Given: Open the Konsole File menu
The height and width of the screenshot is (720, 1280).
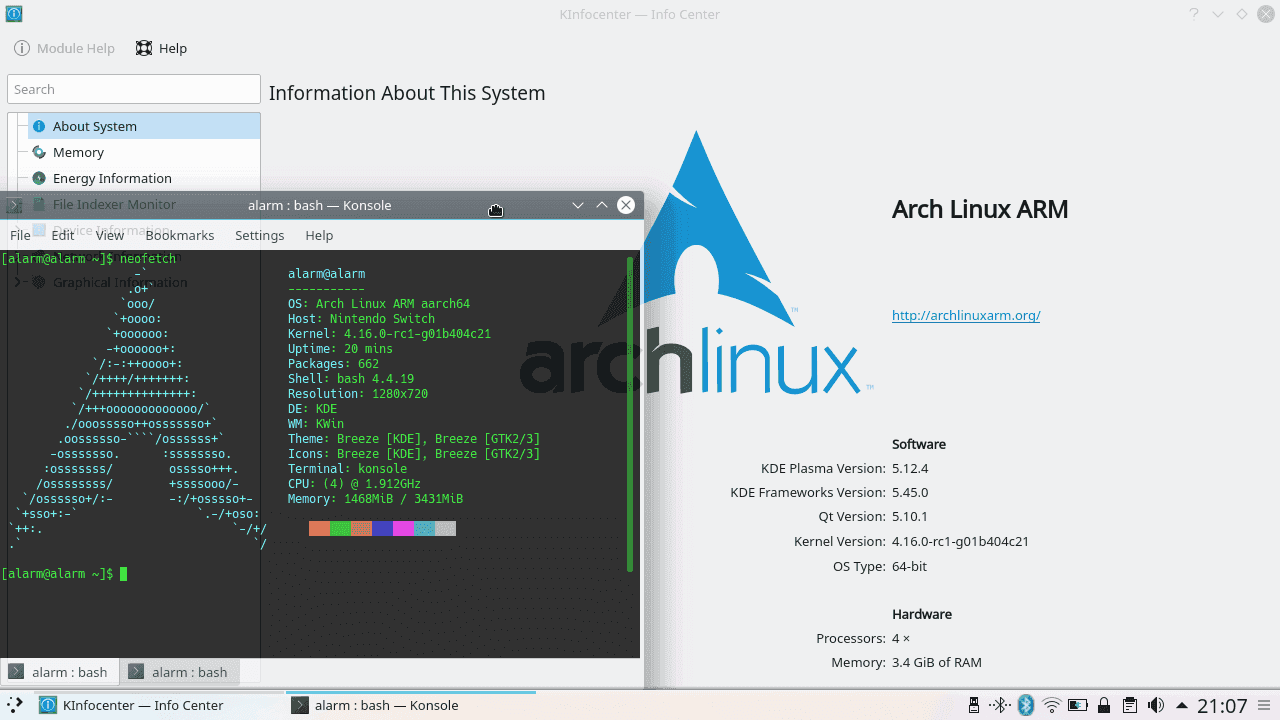Looking at the screenshot, I should point(20,235).
